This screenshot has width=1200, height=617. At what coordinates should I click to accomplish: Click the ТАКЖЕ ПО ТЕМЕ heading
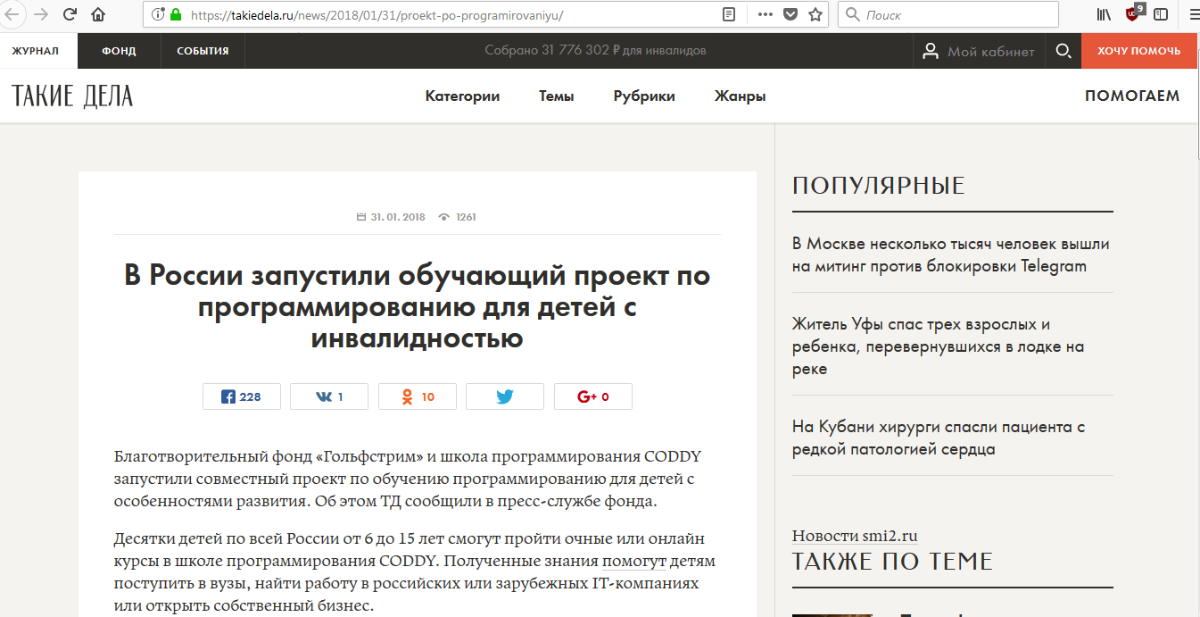[892, 562]
